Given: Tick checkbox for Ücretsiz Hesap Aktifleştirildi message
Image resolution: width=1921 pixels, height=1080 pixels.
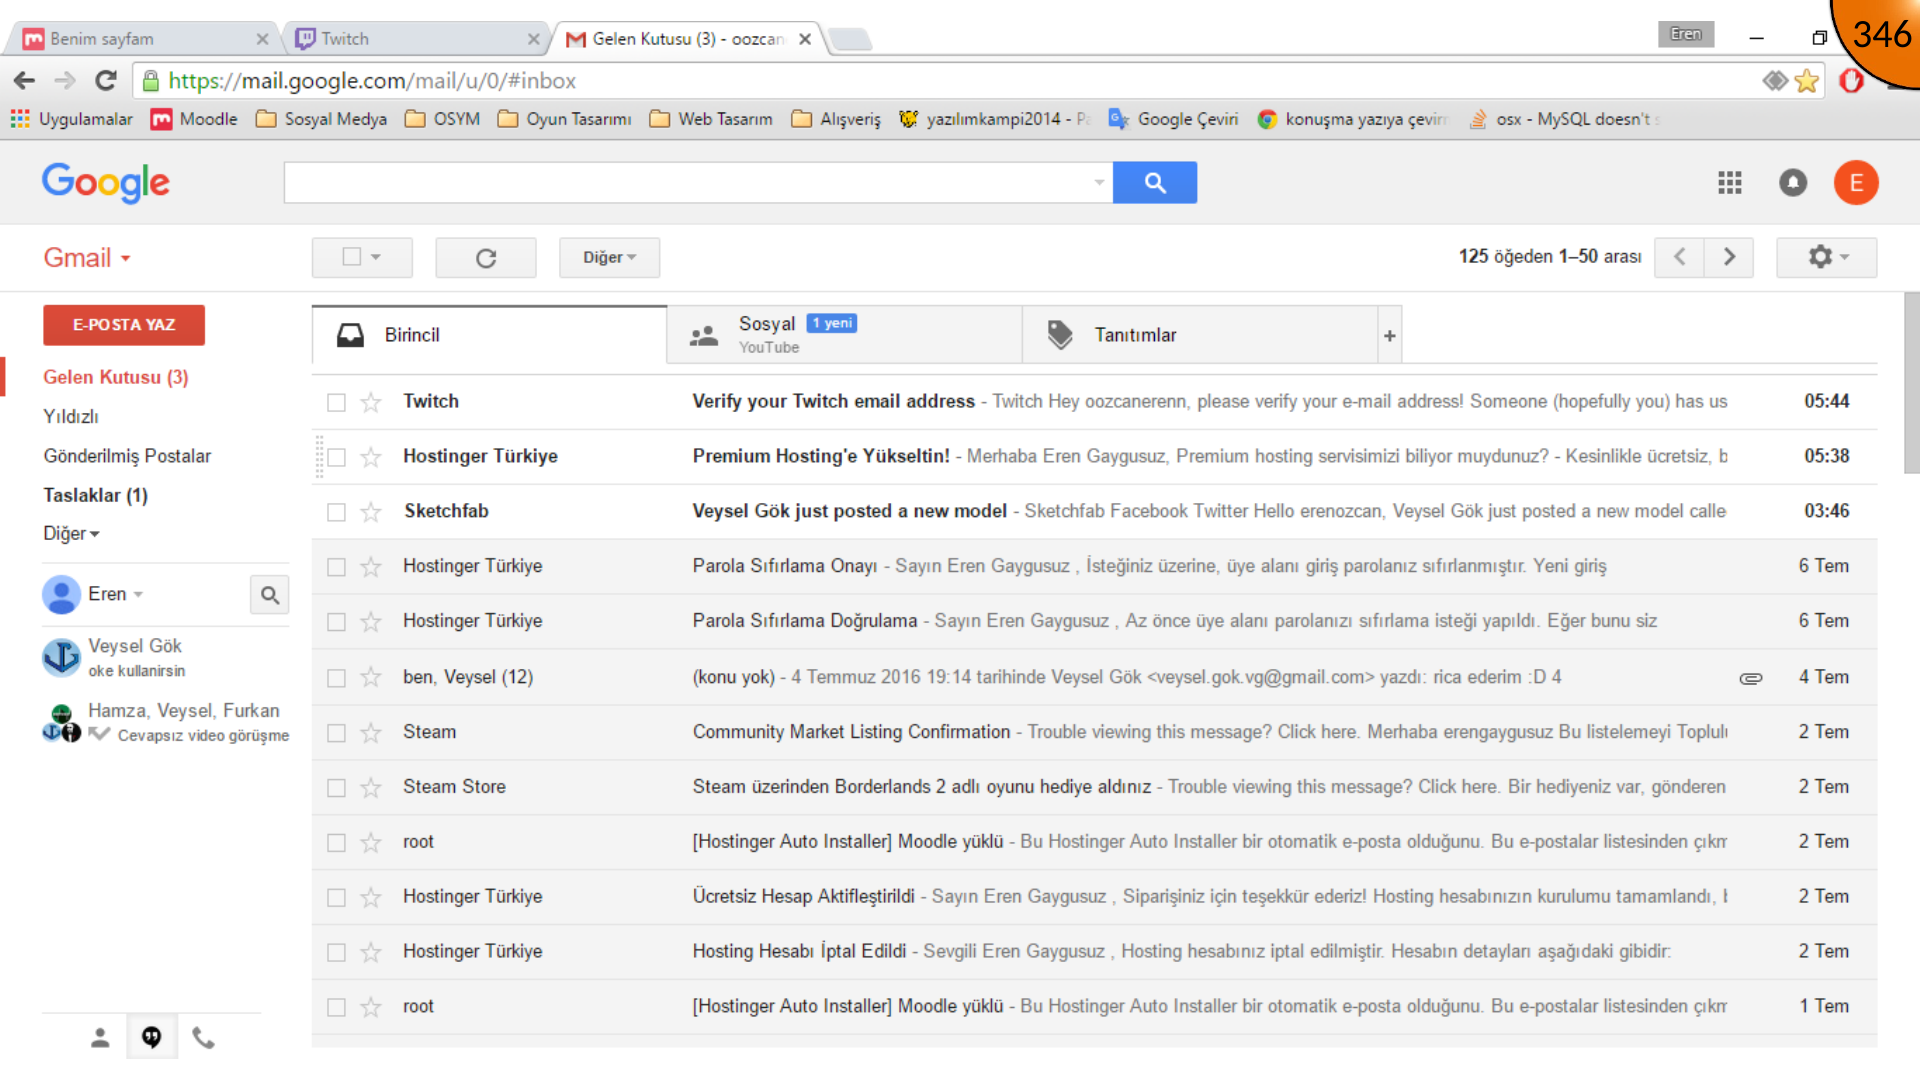Looking at the screenshot, I should (336, 898).
